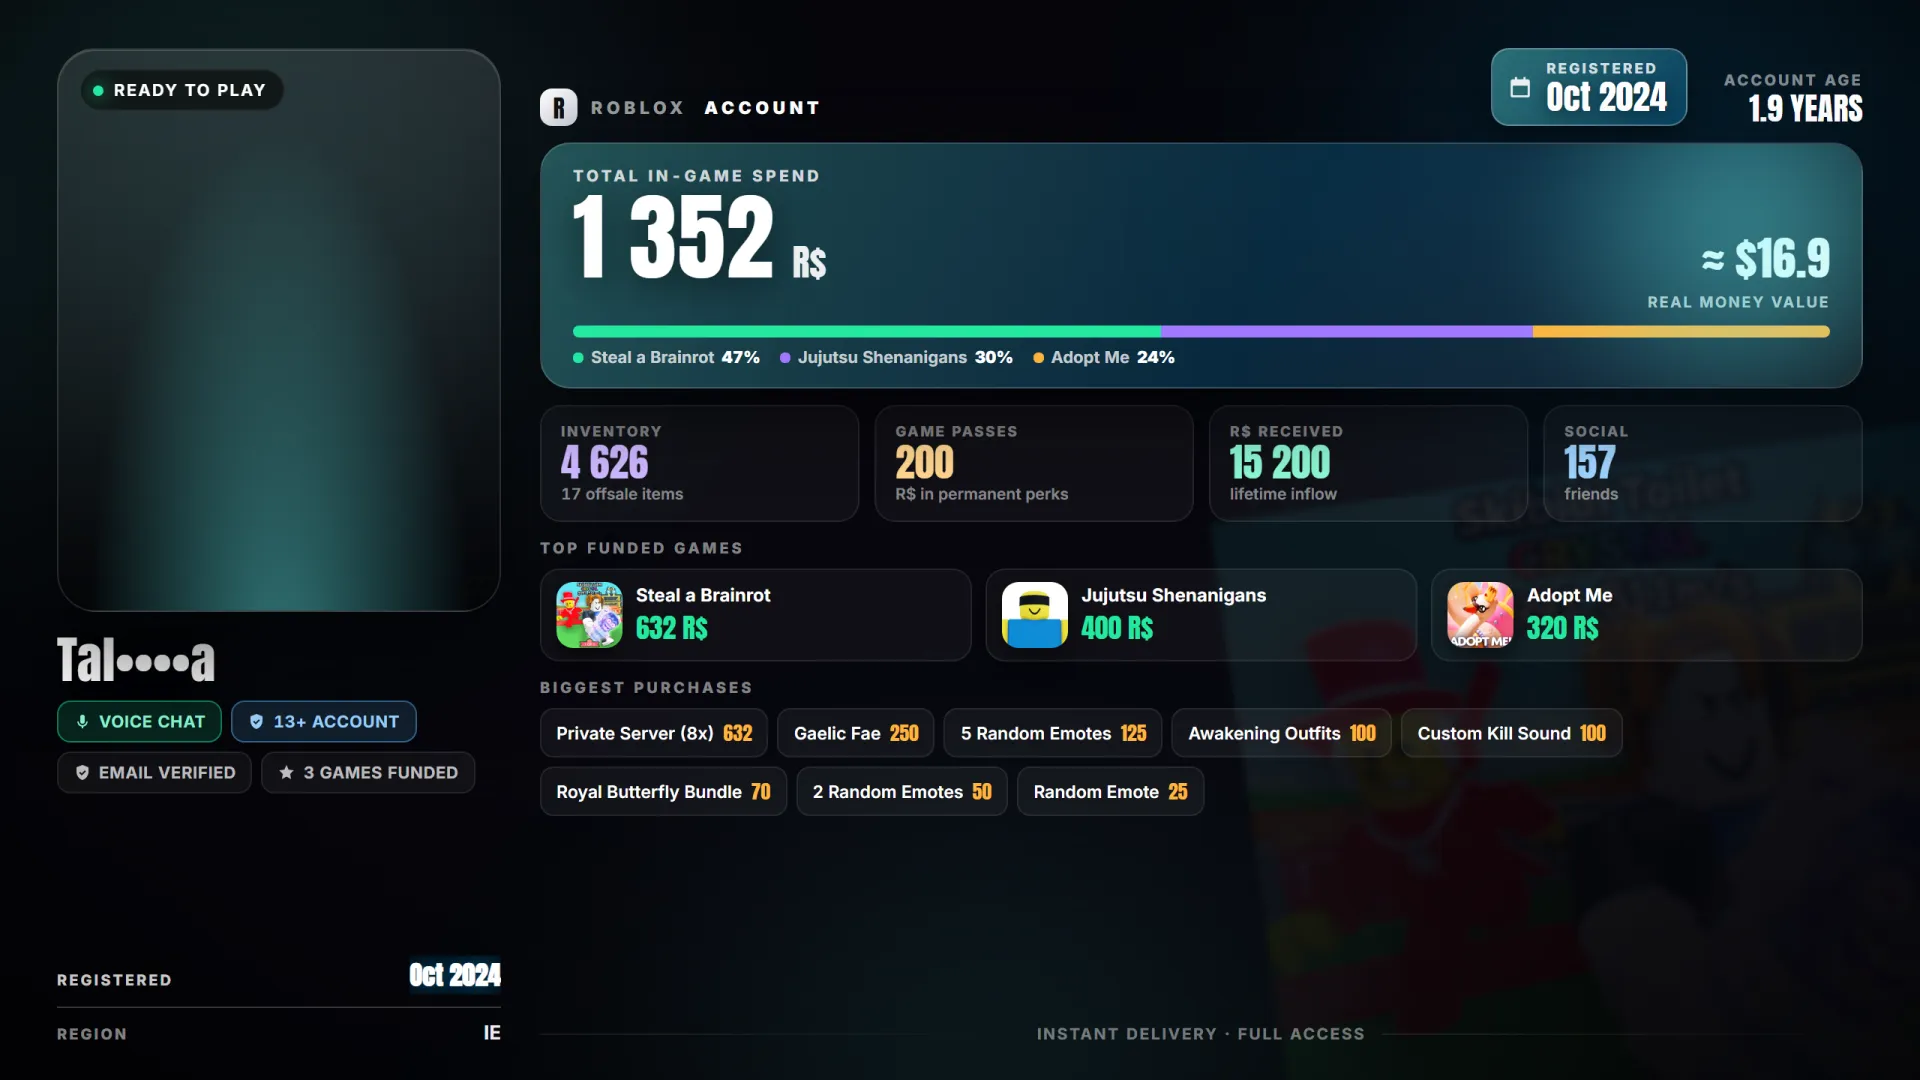
Task: Click the orange segment of spend bar
Action: (1681, 331)
